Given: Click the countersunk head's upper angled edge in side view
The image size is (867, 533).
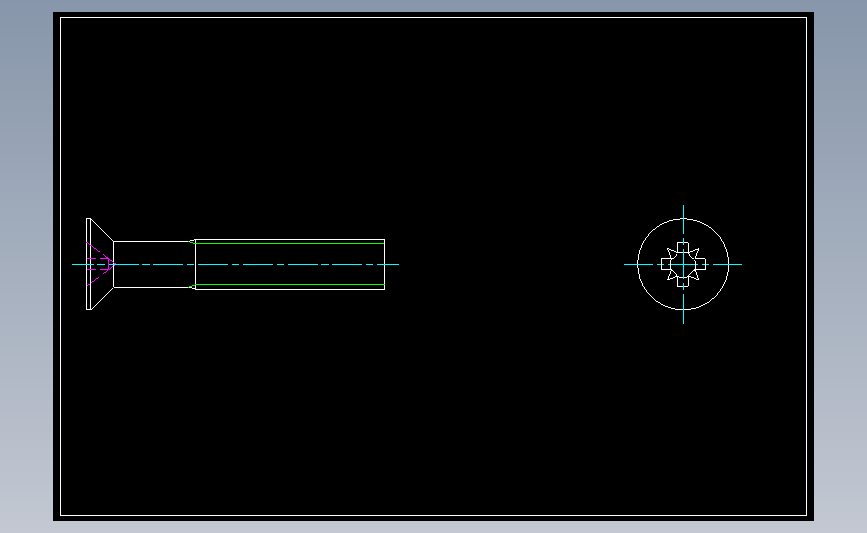Looking at the screenshot, I should click(x=102, y=230).
